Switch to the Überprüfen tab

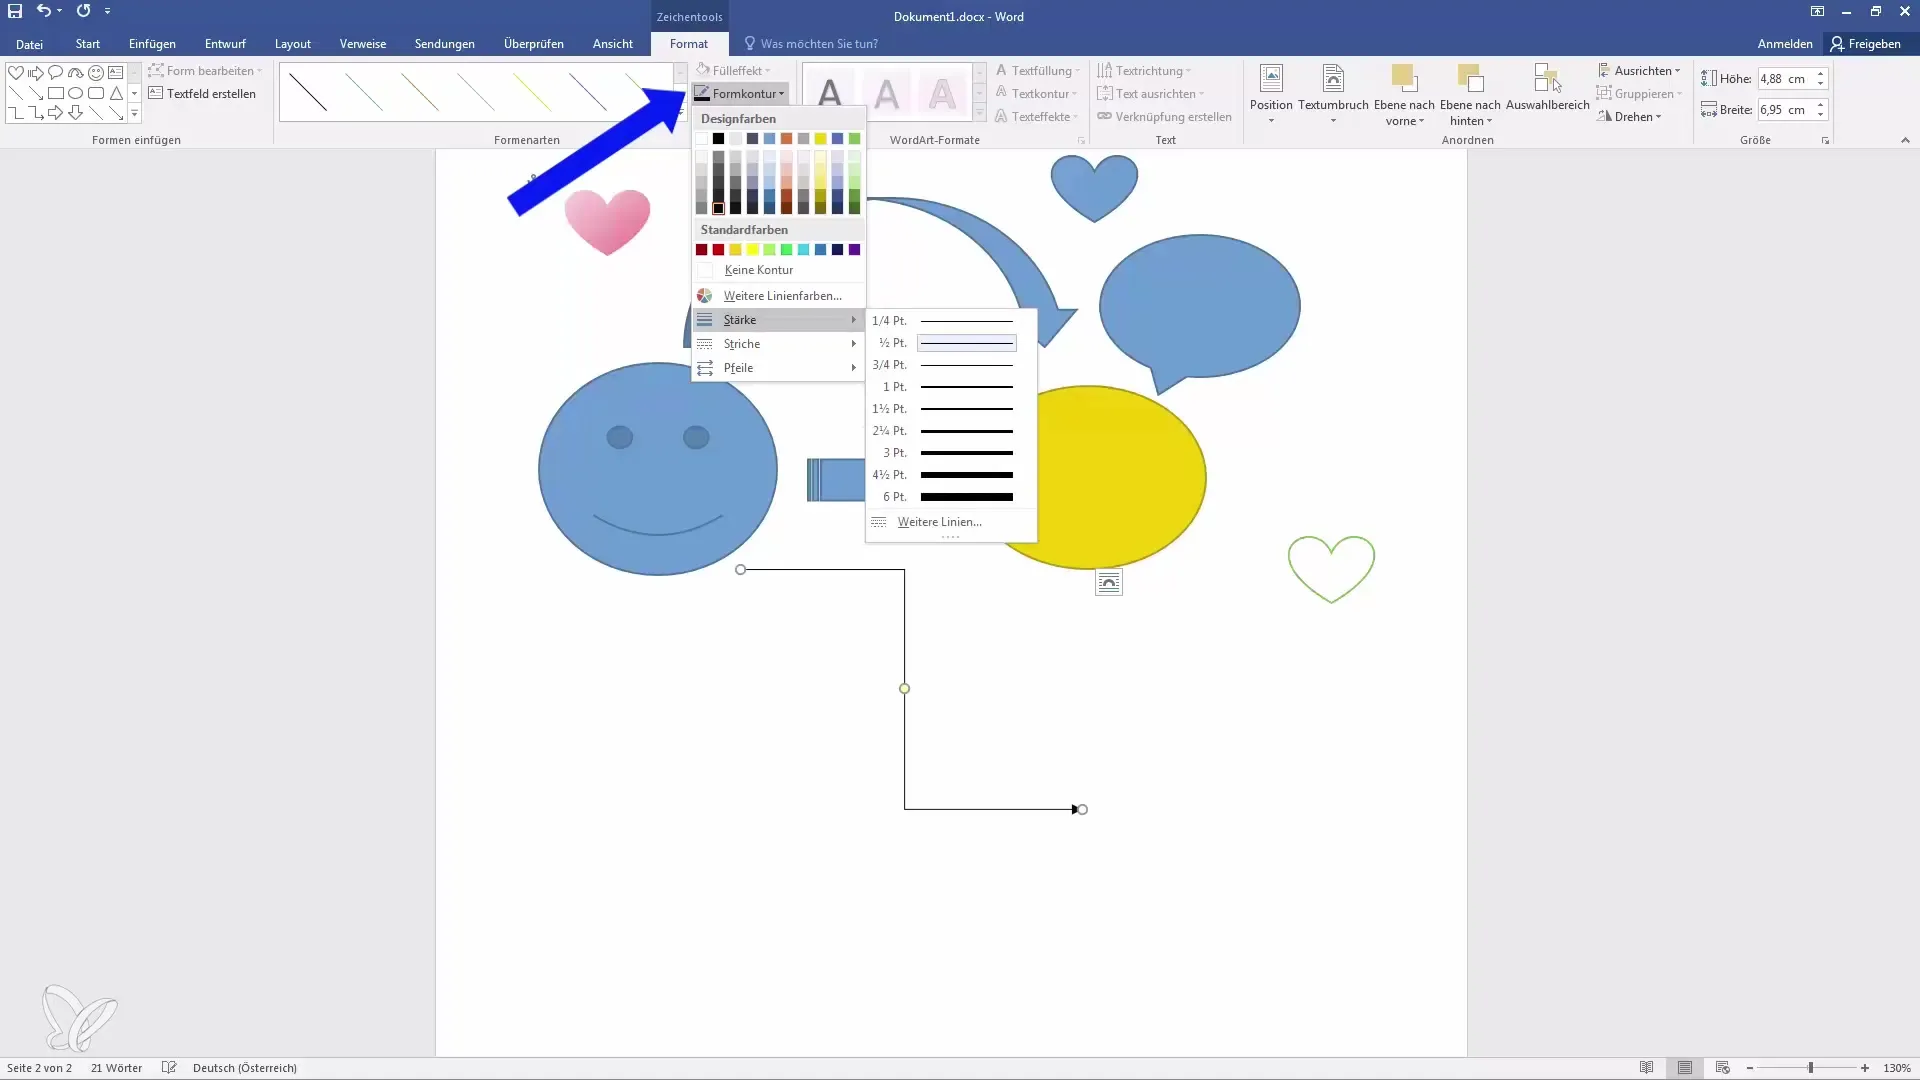(534, 44)
